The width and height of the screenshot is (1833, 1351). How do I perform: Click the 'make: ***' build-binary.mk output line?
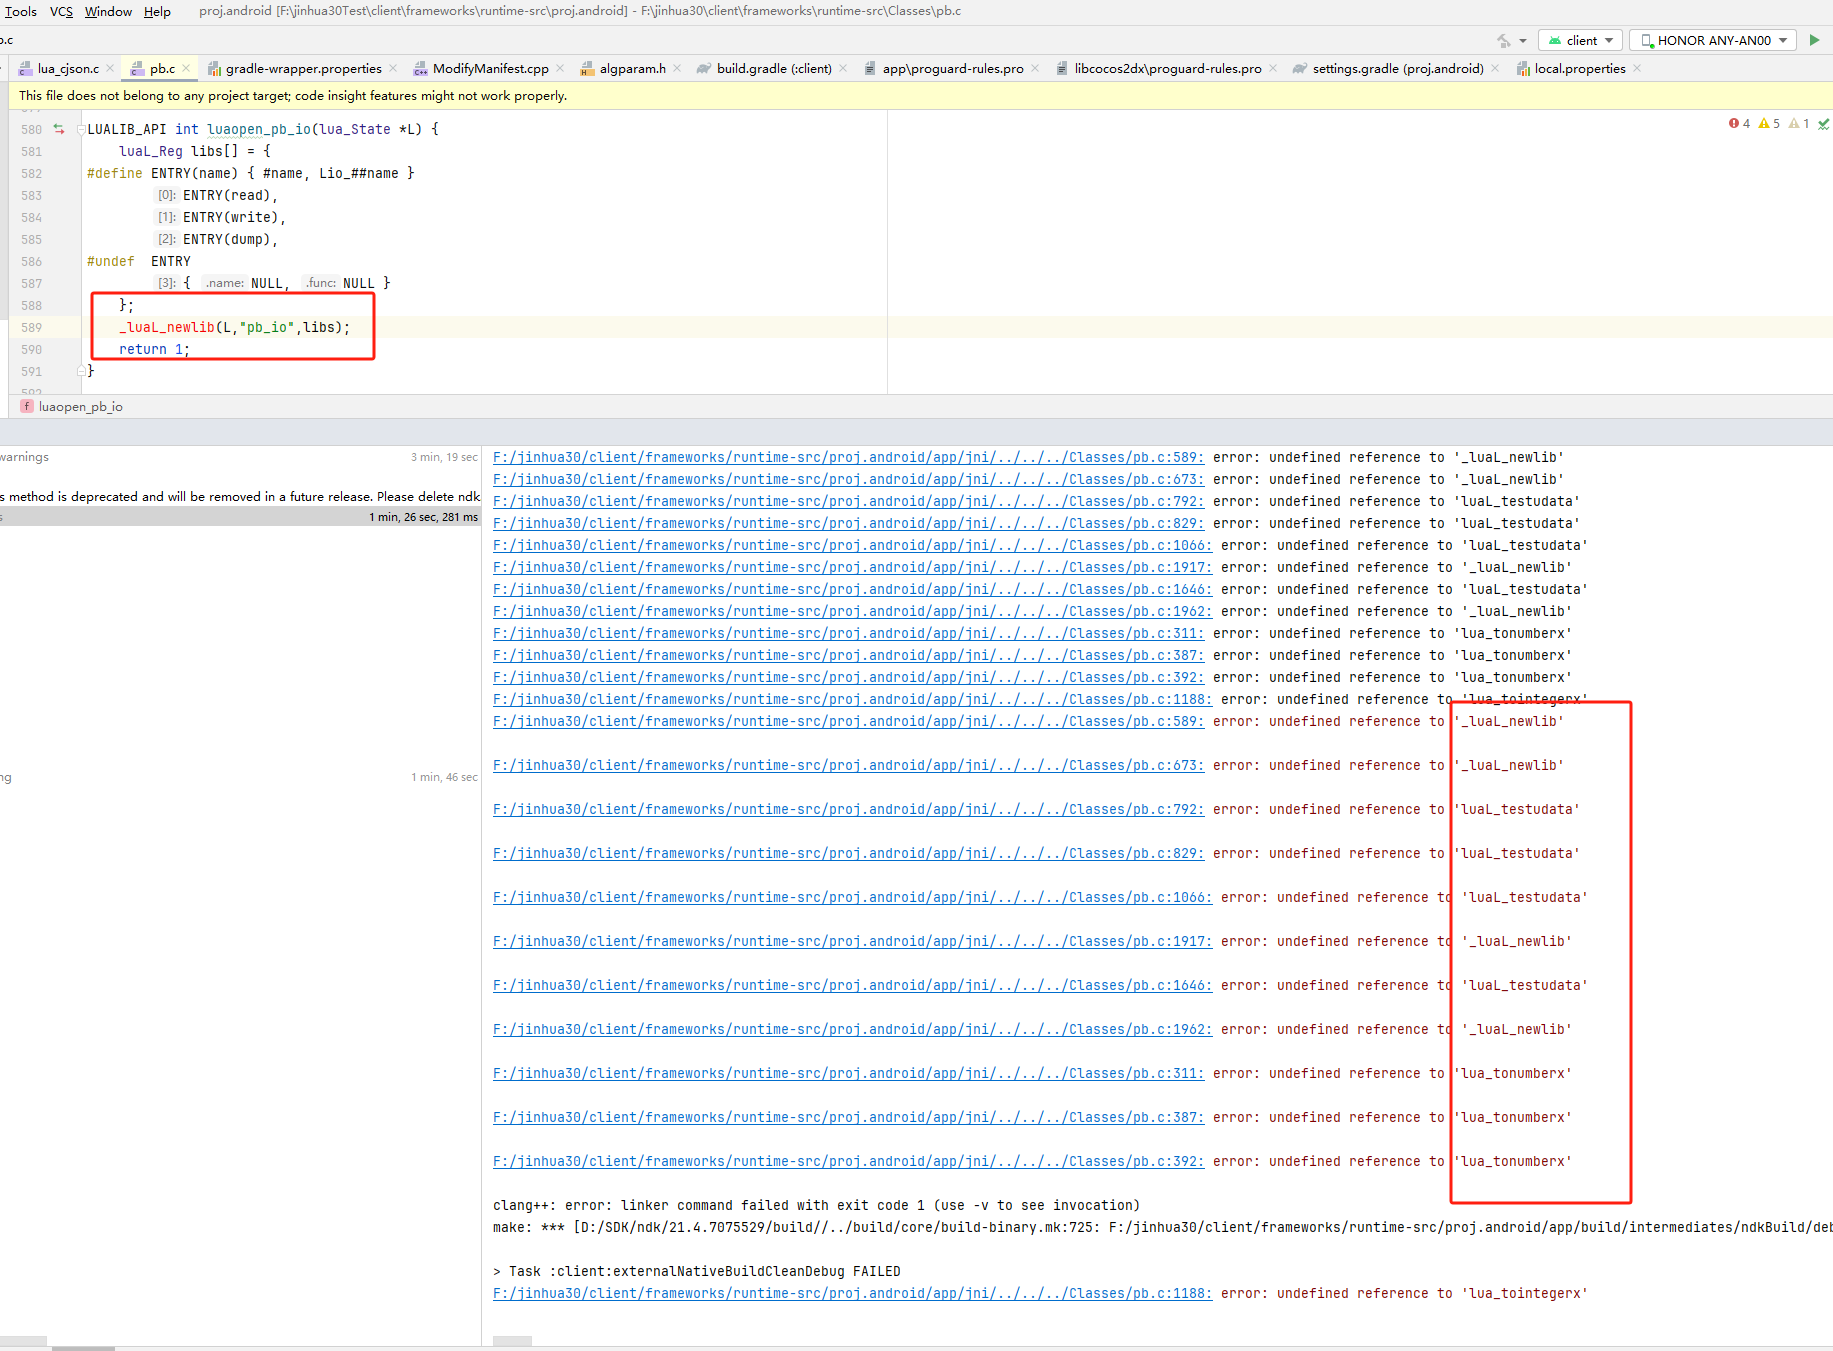(1163, 1227)
